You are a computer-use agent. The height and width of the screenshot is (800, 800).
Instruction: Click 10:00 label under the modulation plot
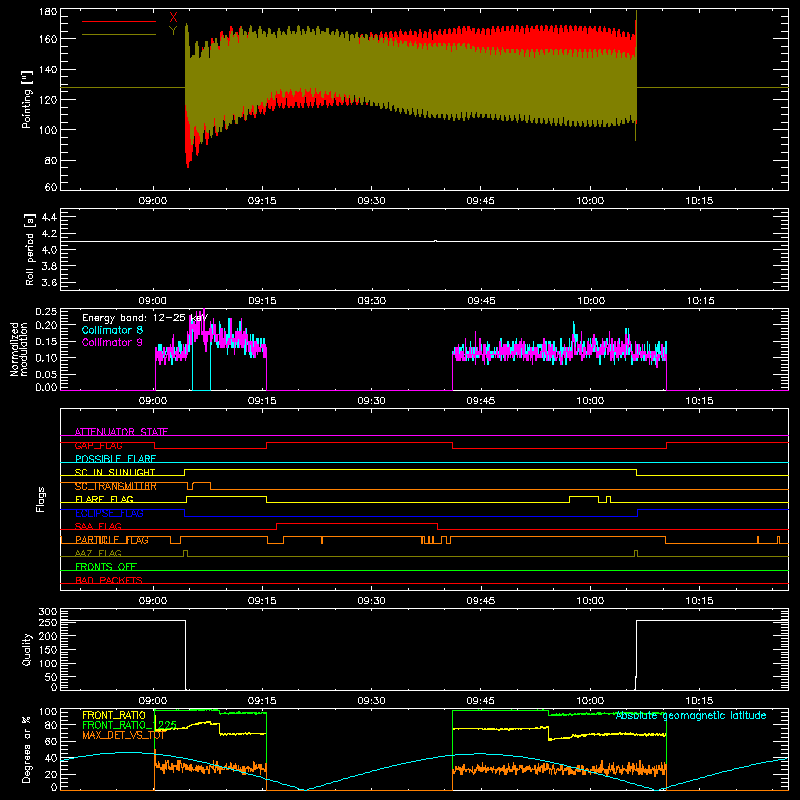tap(590, 401)
